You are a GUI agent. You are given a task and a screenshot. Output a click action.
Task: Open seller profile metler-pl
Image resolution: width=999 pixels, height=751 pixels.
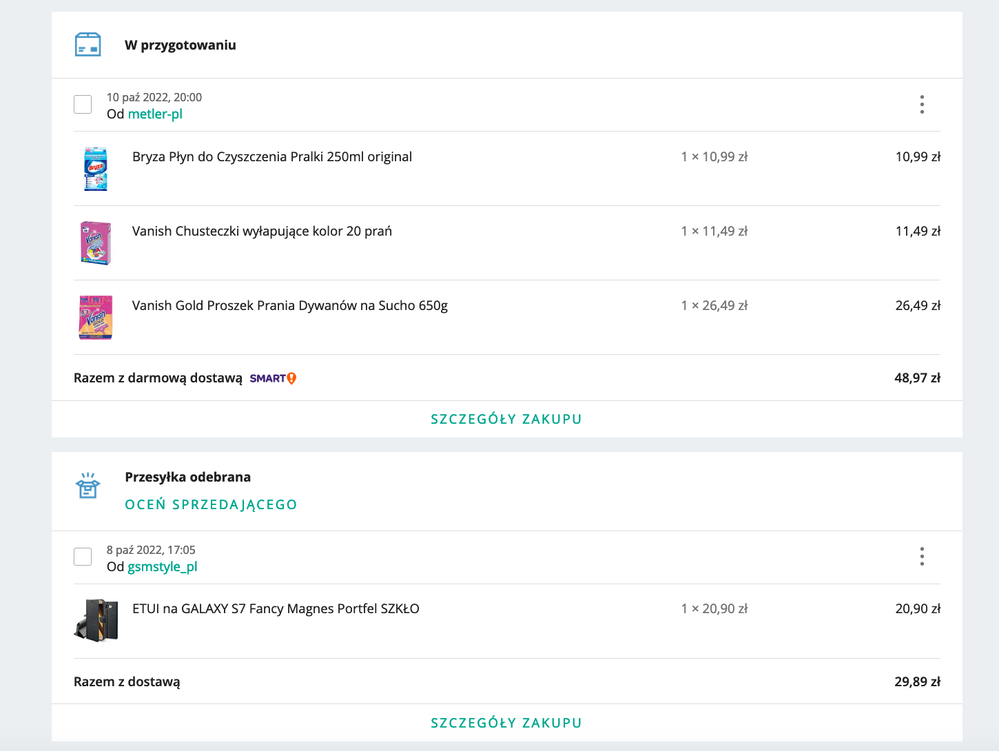coord(155,114)
